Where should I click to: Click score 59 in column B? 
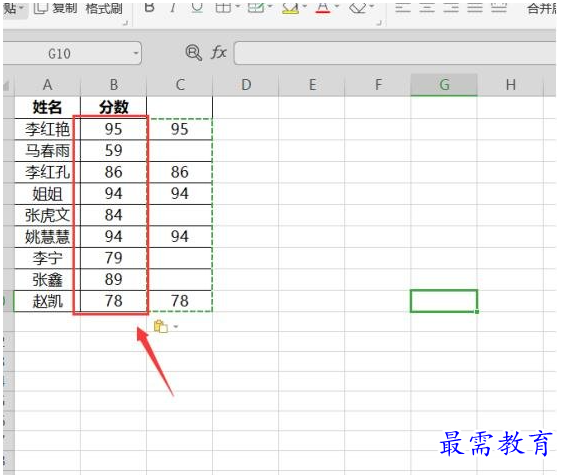click(x=114, y=151)
